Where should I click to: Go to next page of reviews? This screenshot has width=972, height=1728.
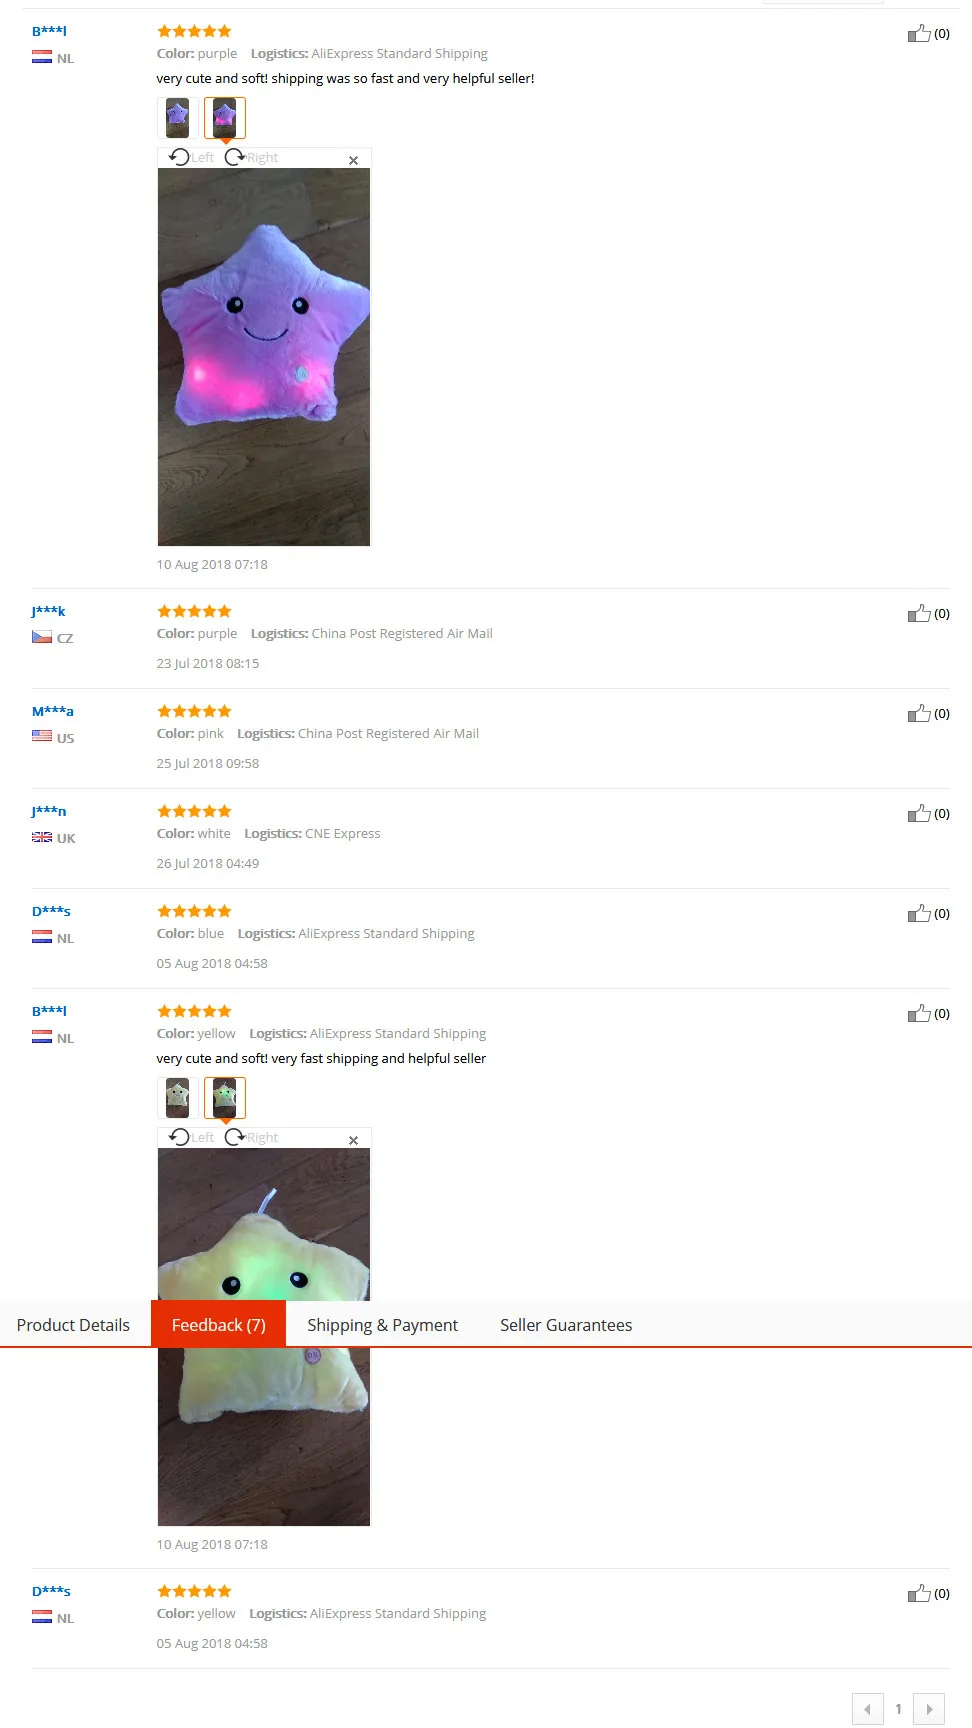[929, 1709]
